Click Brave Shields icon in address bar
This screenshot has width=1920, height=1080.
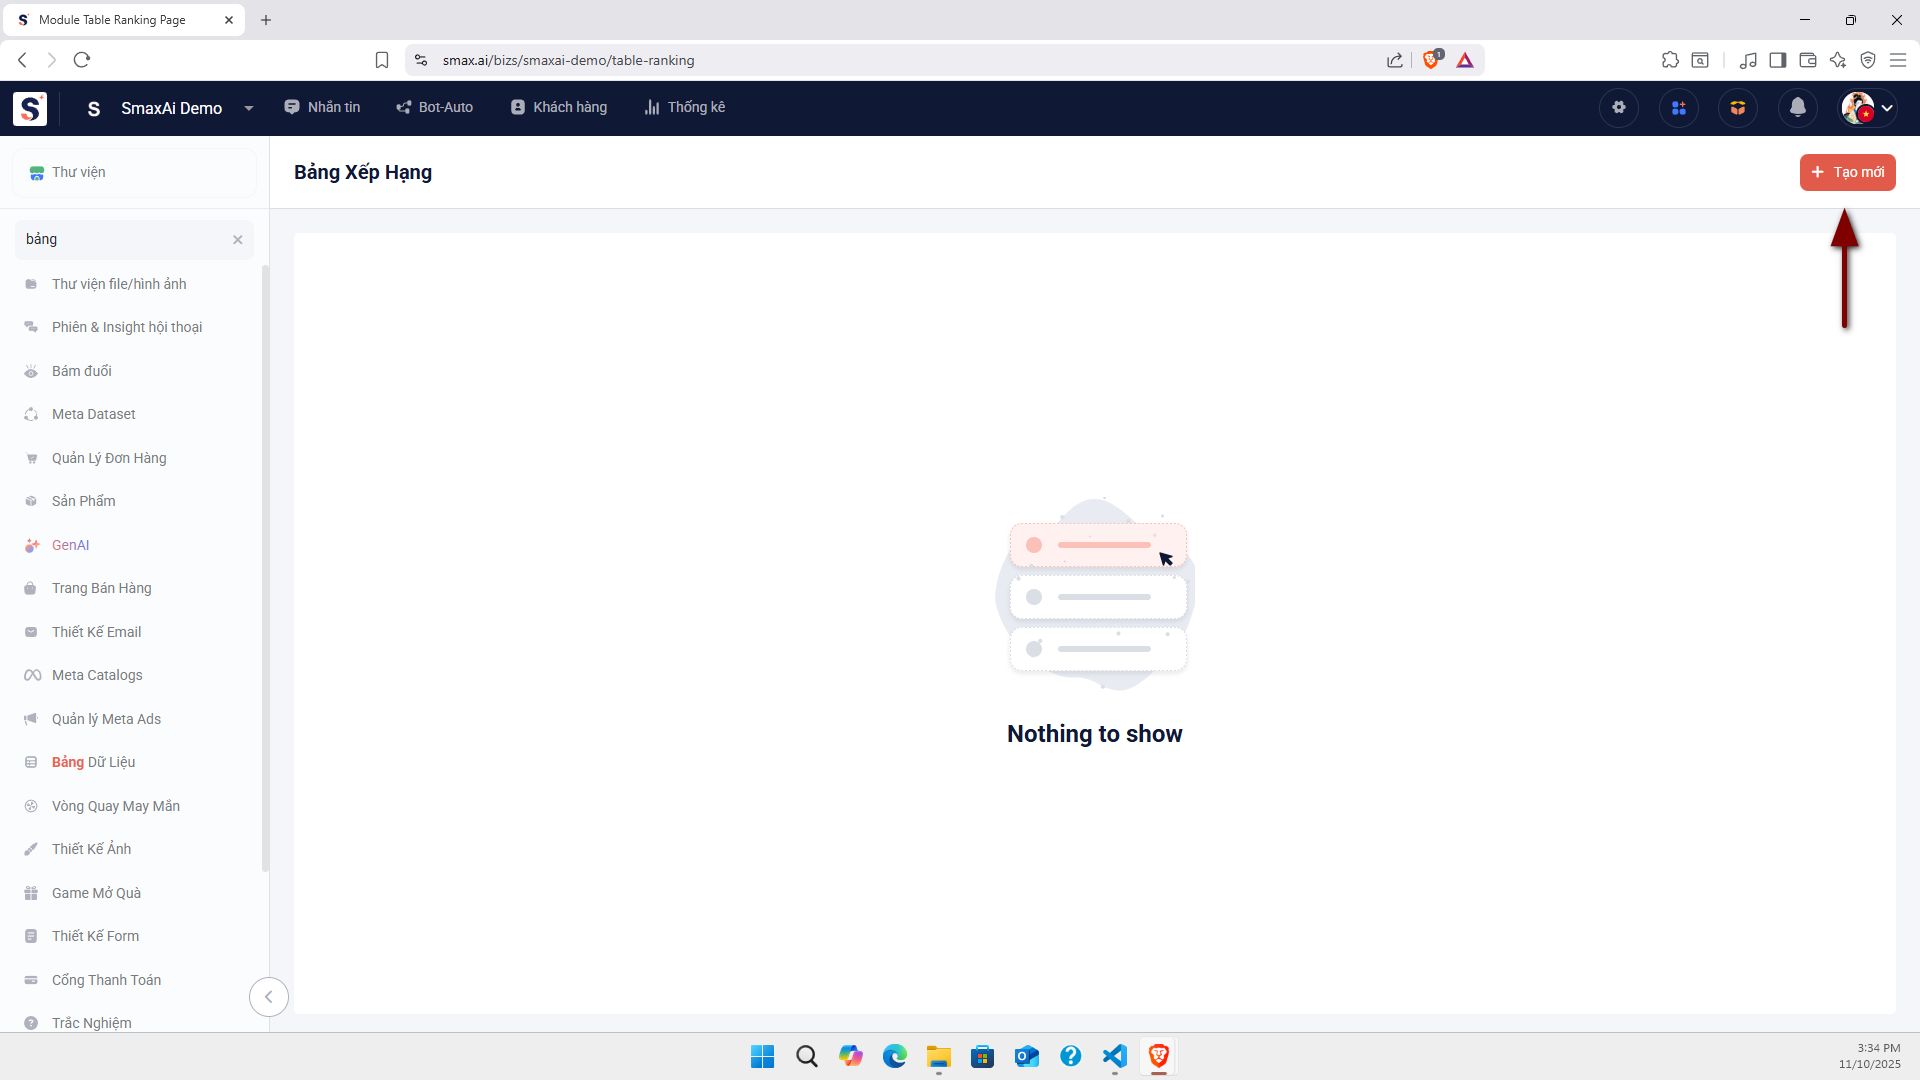tap(1431, 60)
